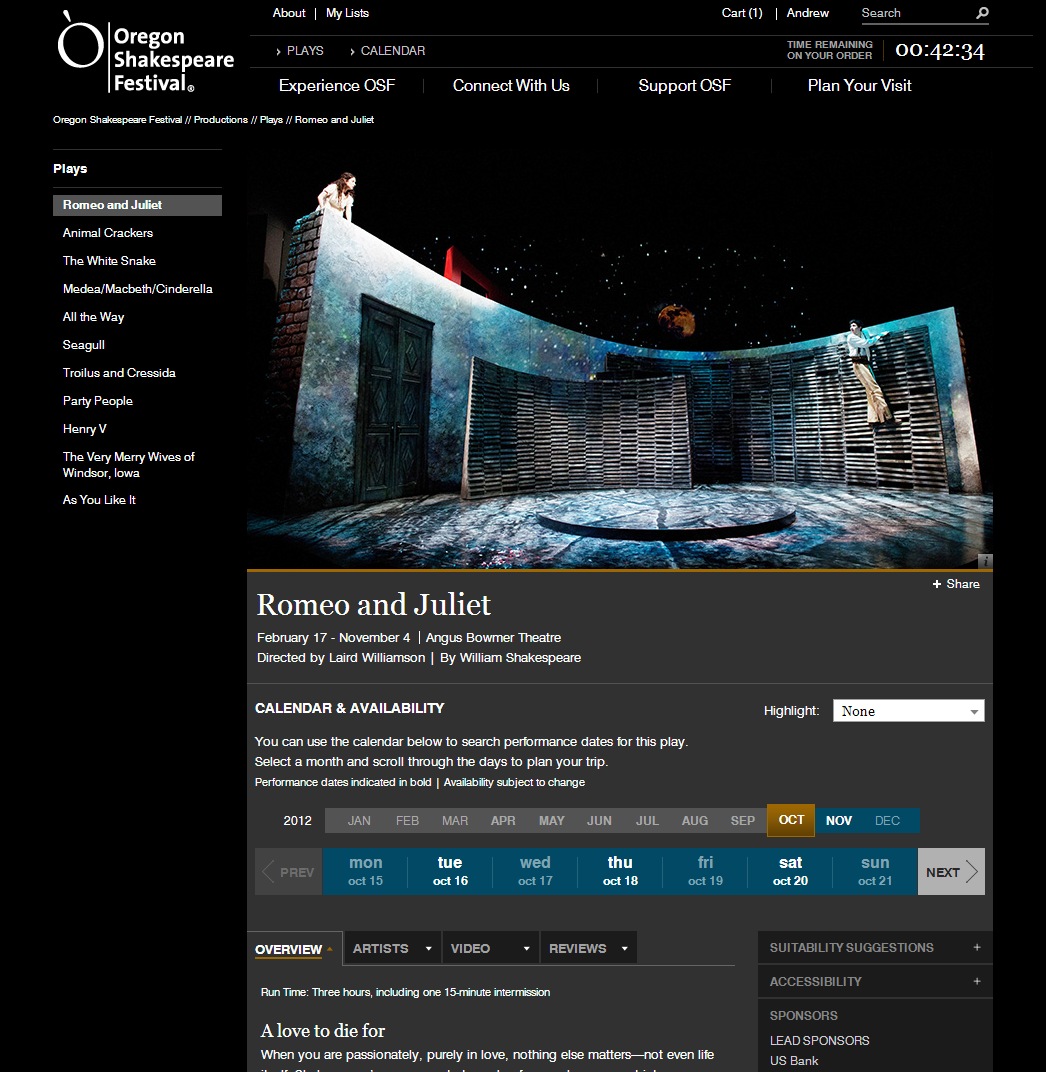This screenshot has width=1046, height=1072.
Task: Click the image info icon on photo
Action: click(x=985, y=561)
